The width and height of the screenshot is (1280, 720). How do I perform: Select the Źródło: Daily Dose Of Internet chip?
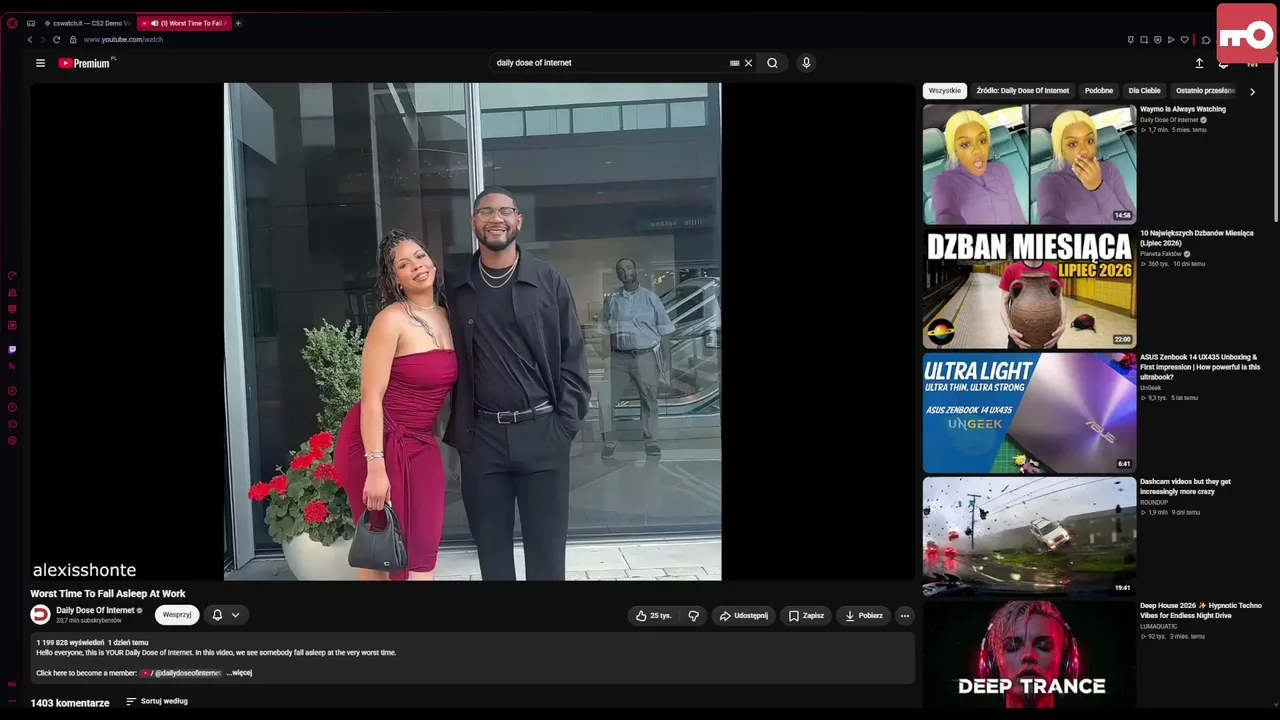tap(1022, 91)
